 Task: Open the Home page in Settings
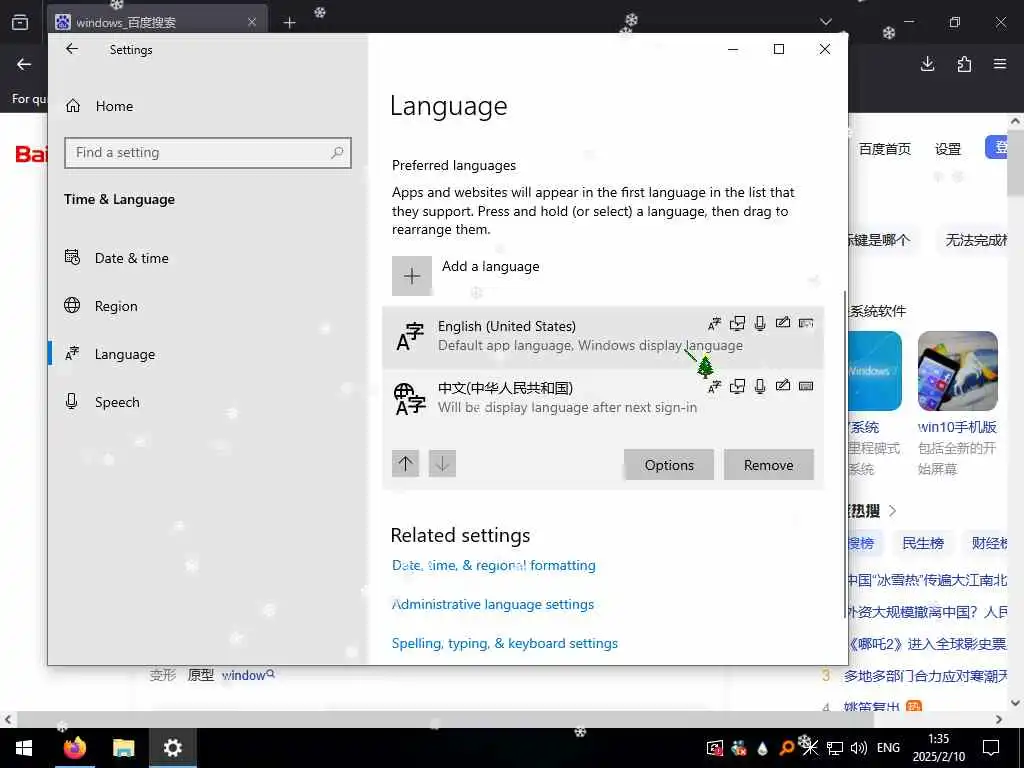[x=100, y=106]
